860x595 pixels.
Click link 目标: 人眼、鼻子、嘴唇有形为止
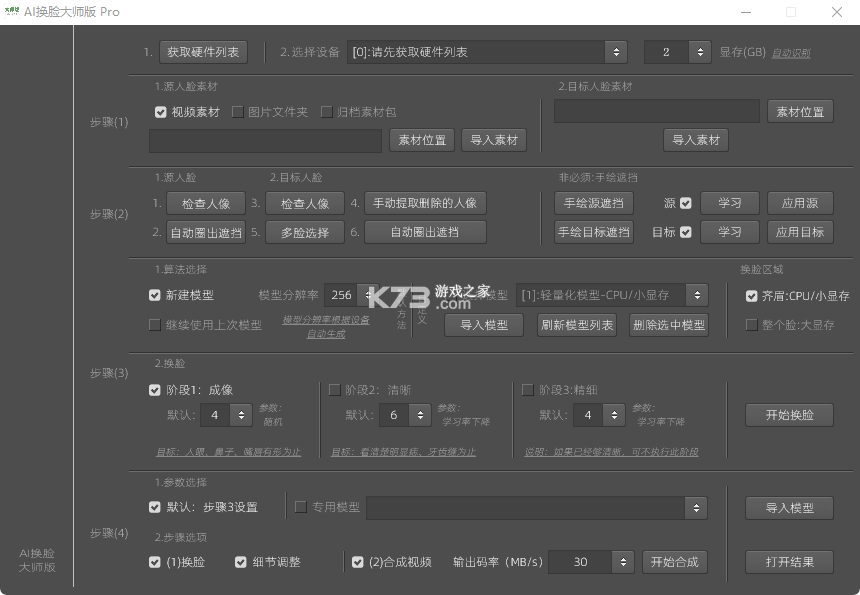(229, 452)
